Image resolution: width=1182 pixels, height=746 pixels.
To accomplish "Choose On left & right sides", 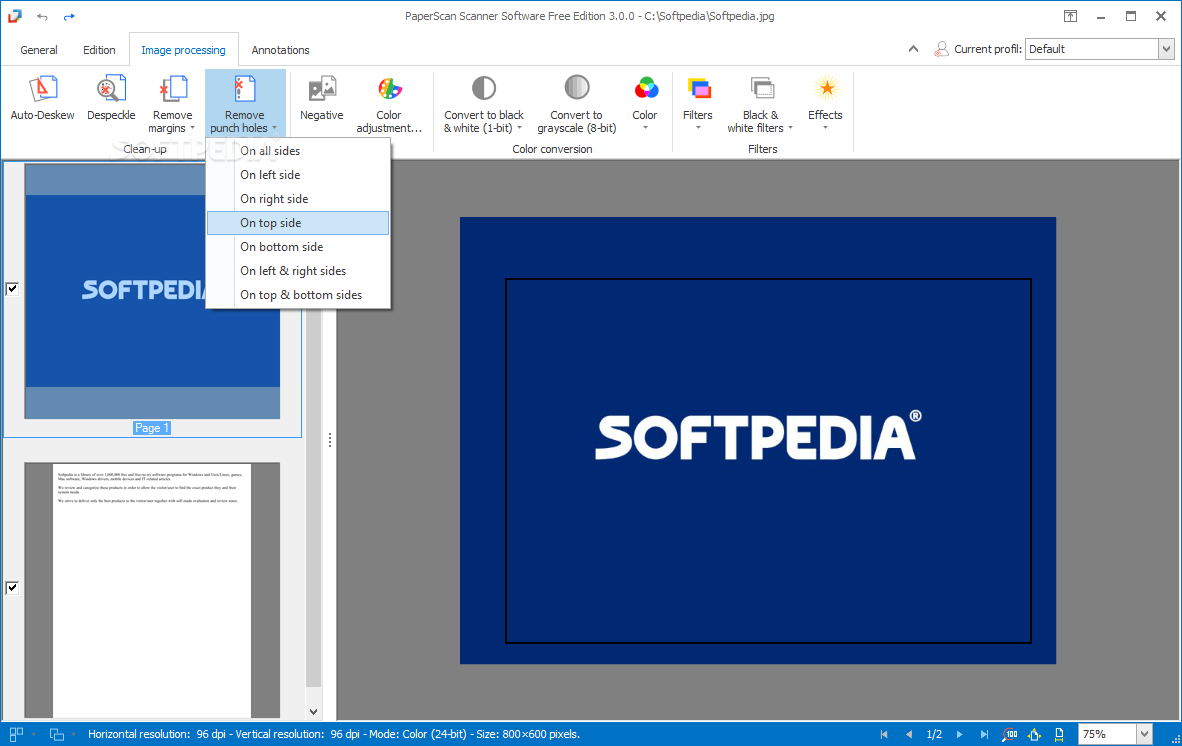I will [298, 271].
